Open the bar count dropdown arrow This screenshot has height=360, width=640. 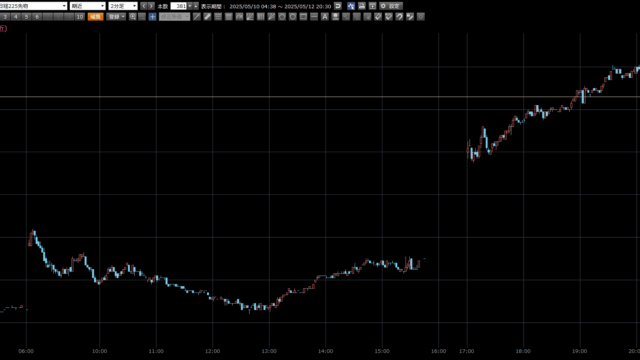pos(190,6)
